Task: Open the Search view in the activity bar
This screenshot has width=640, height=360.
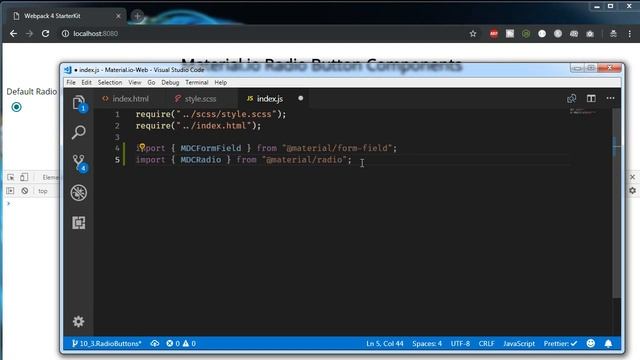Action: coord(79,132)
